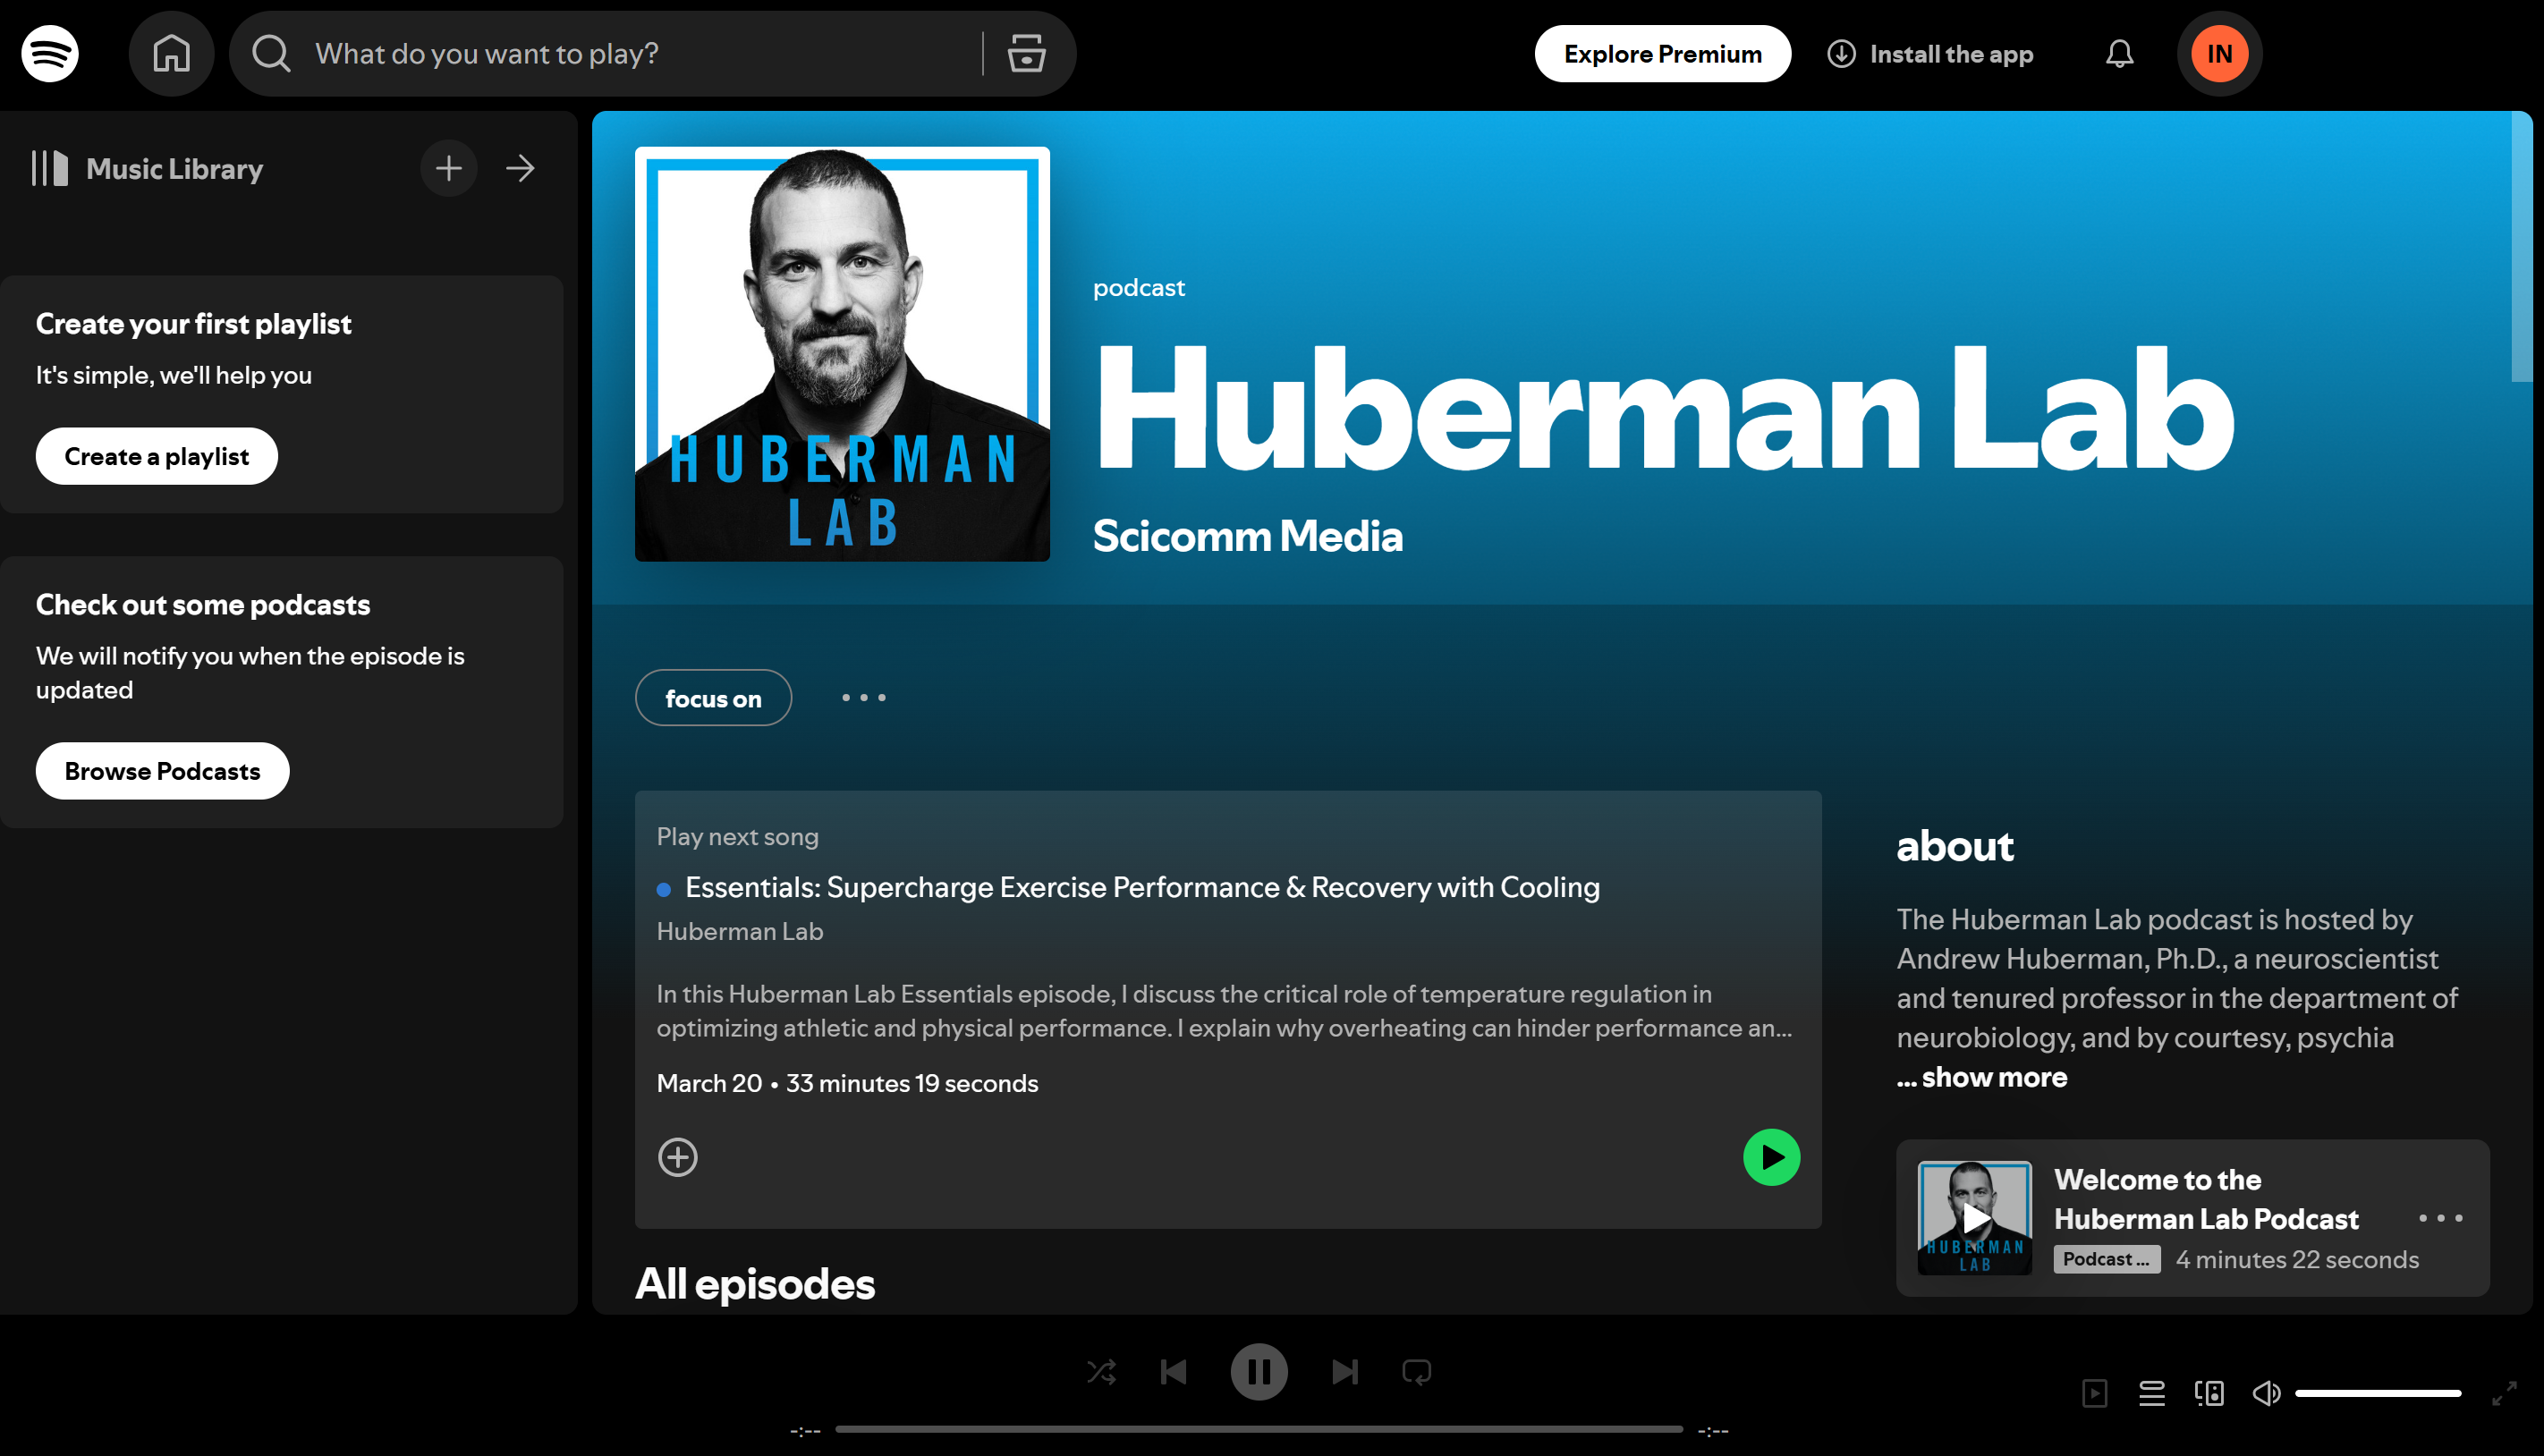Mute audio via the volume icon
Viewport: 2544px width, 1456px height.
tap(2266, 1392)
